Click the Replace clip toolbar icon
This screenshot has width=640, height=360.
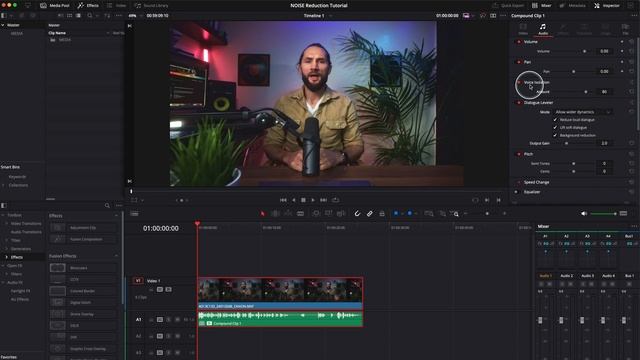tap(341, 213)
